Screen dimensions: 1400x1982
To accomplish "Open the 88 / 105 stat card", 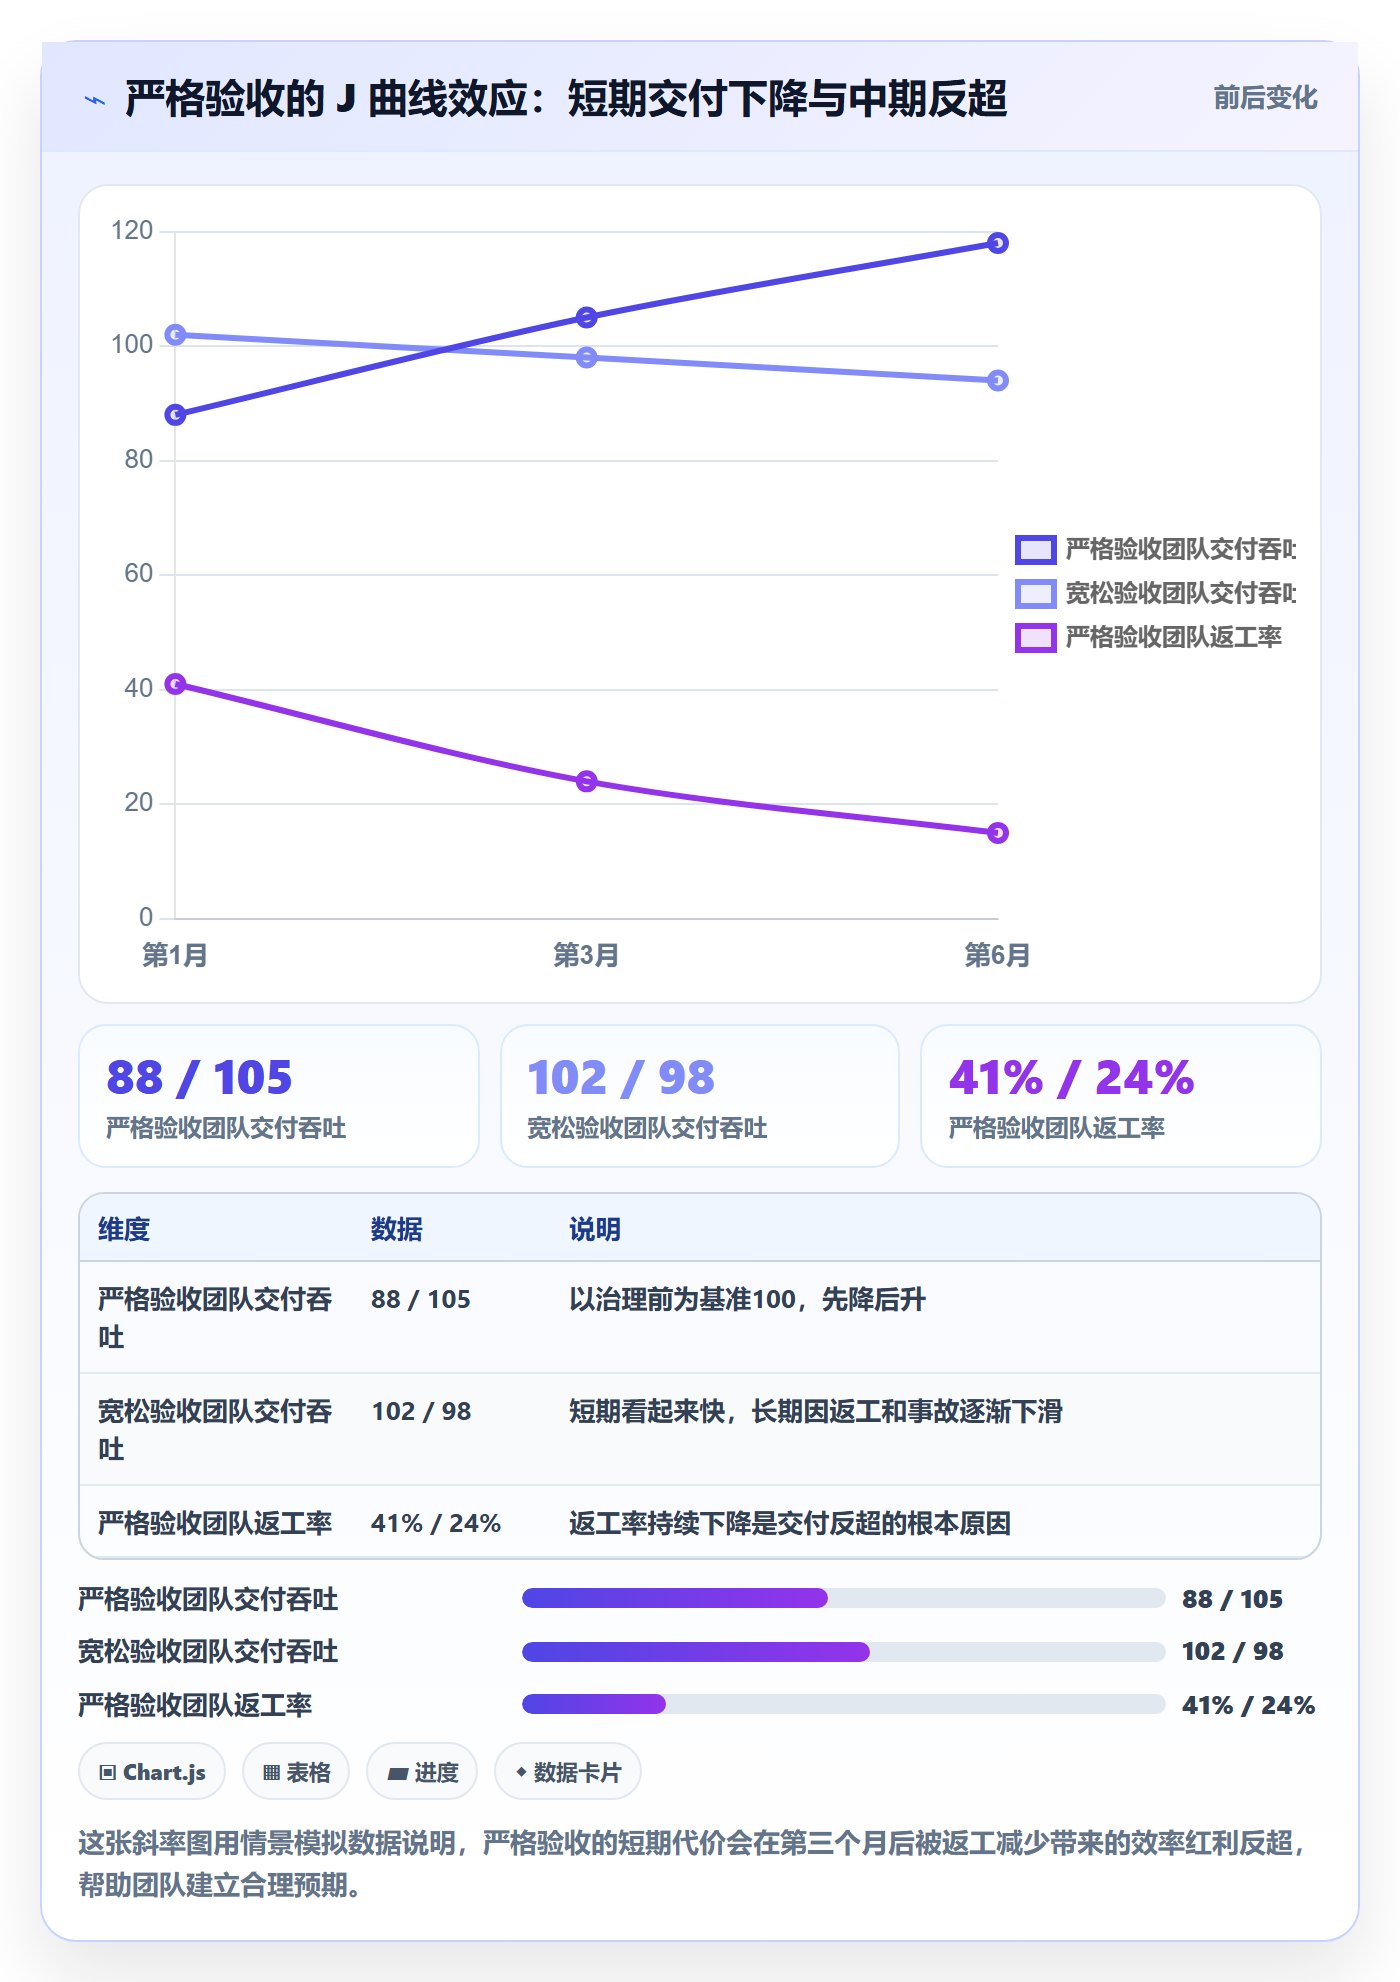I will 279,1096.
